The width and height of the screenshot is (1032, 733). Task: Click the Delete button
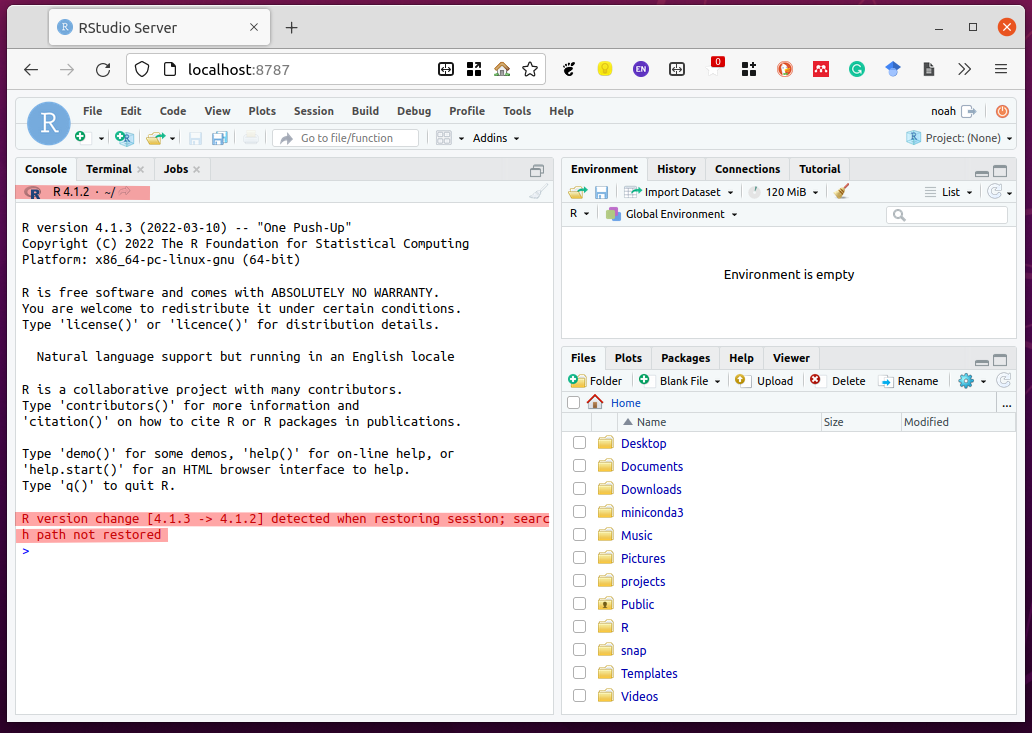[838, 380]
